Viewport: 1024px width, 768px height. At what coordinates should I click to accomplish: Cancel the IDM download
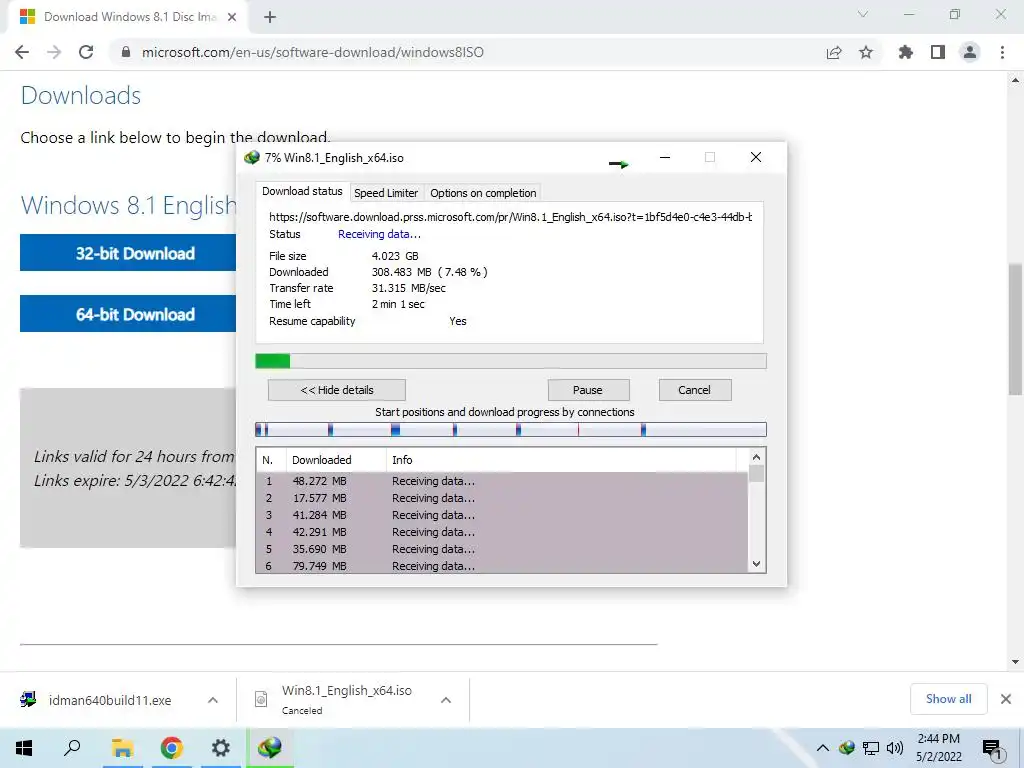pyautogui.click(x=694, y=390)
